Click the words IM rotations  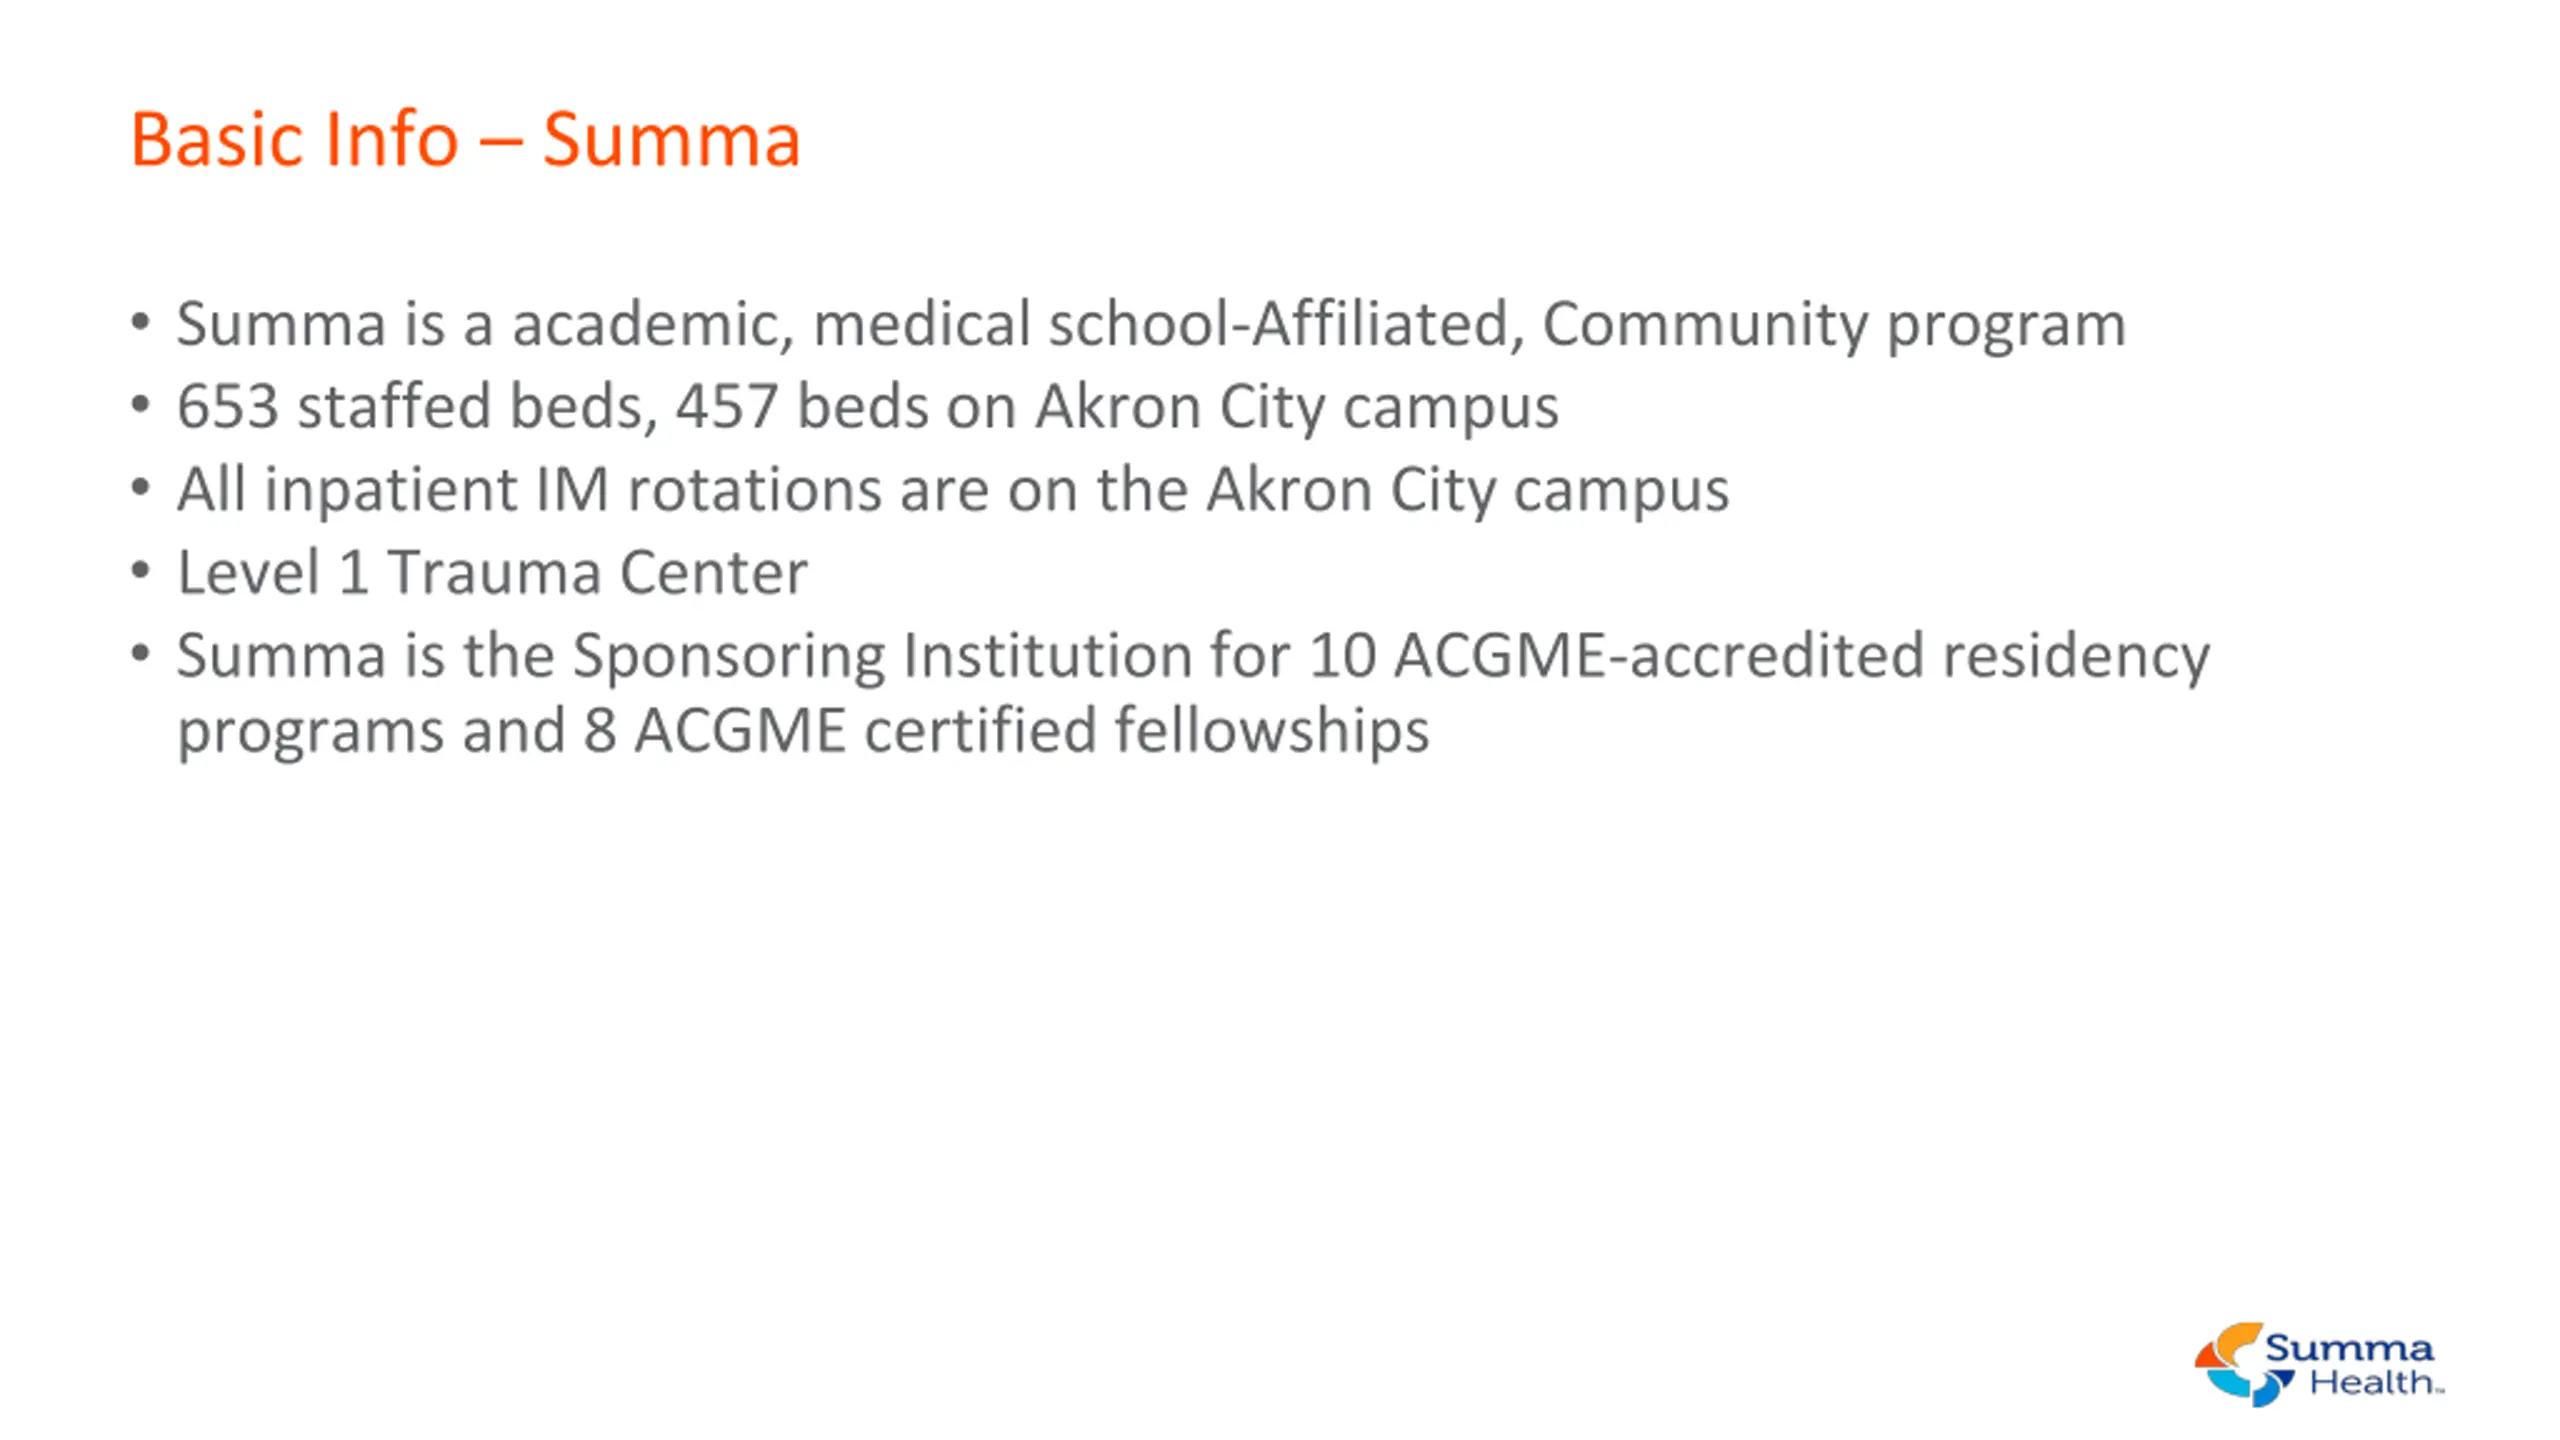(x=710, y=490)
